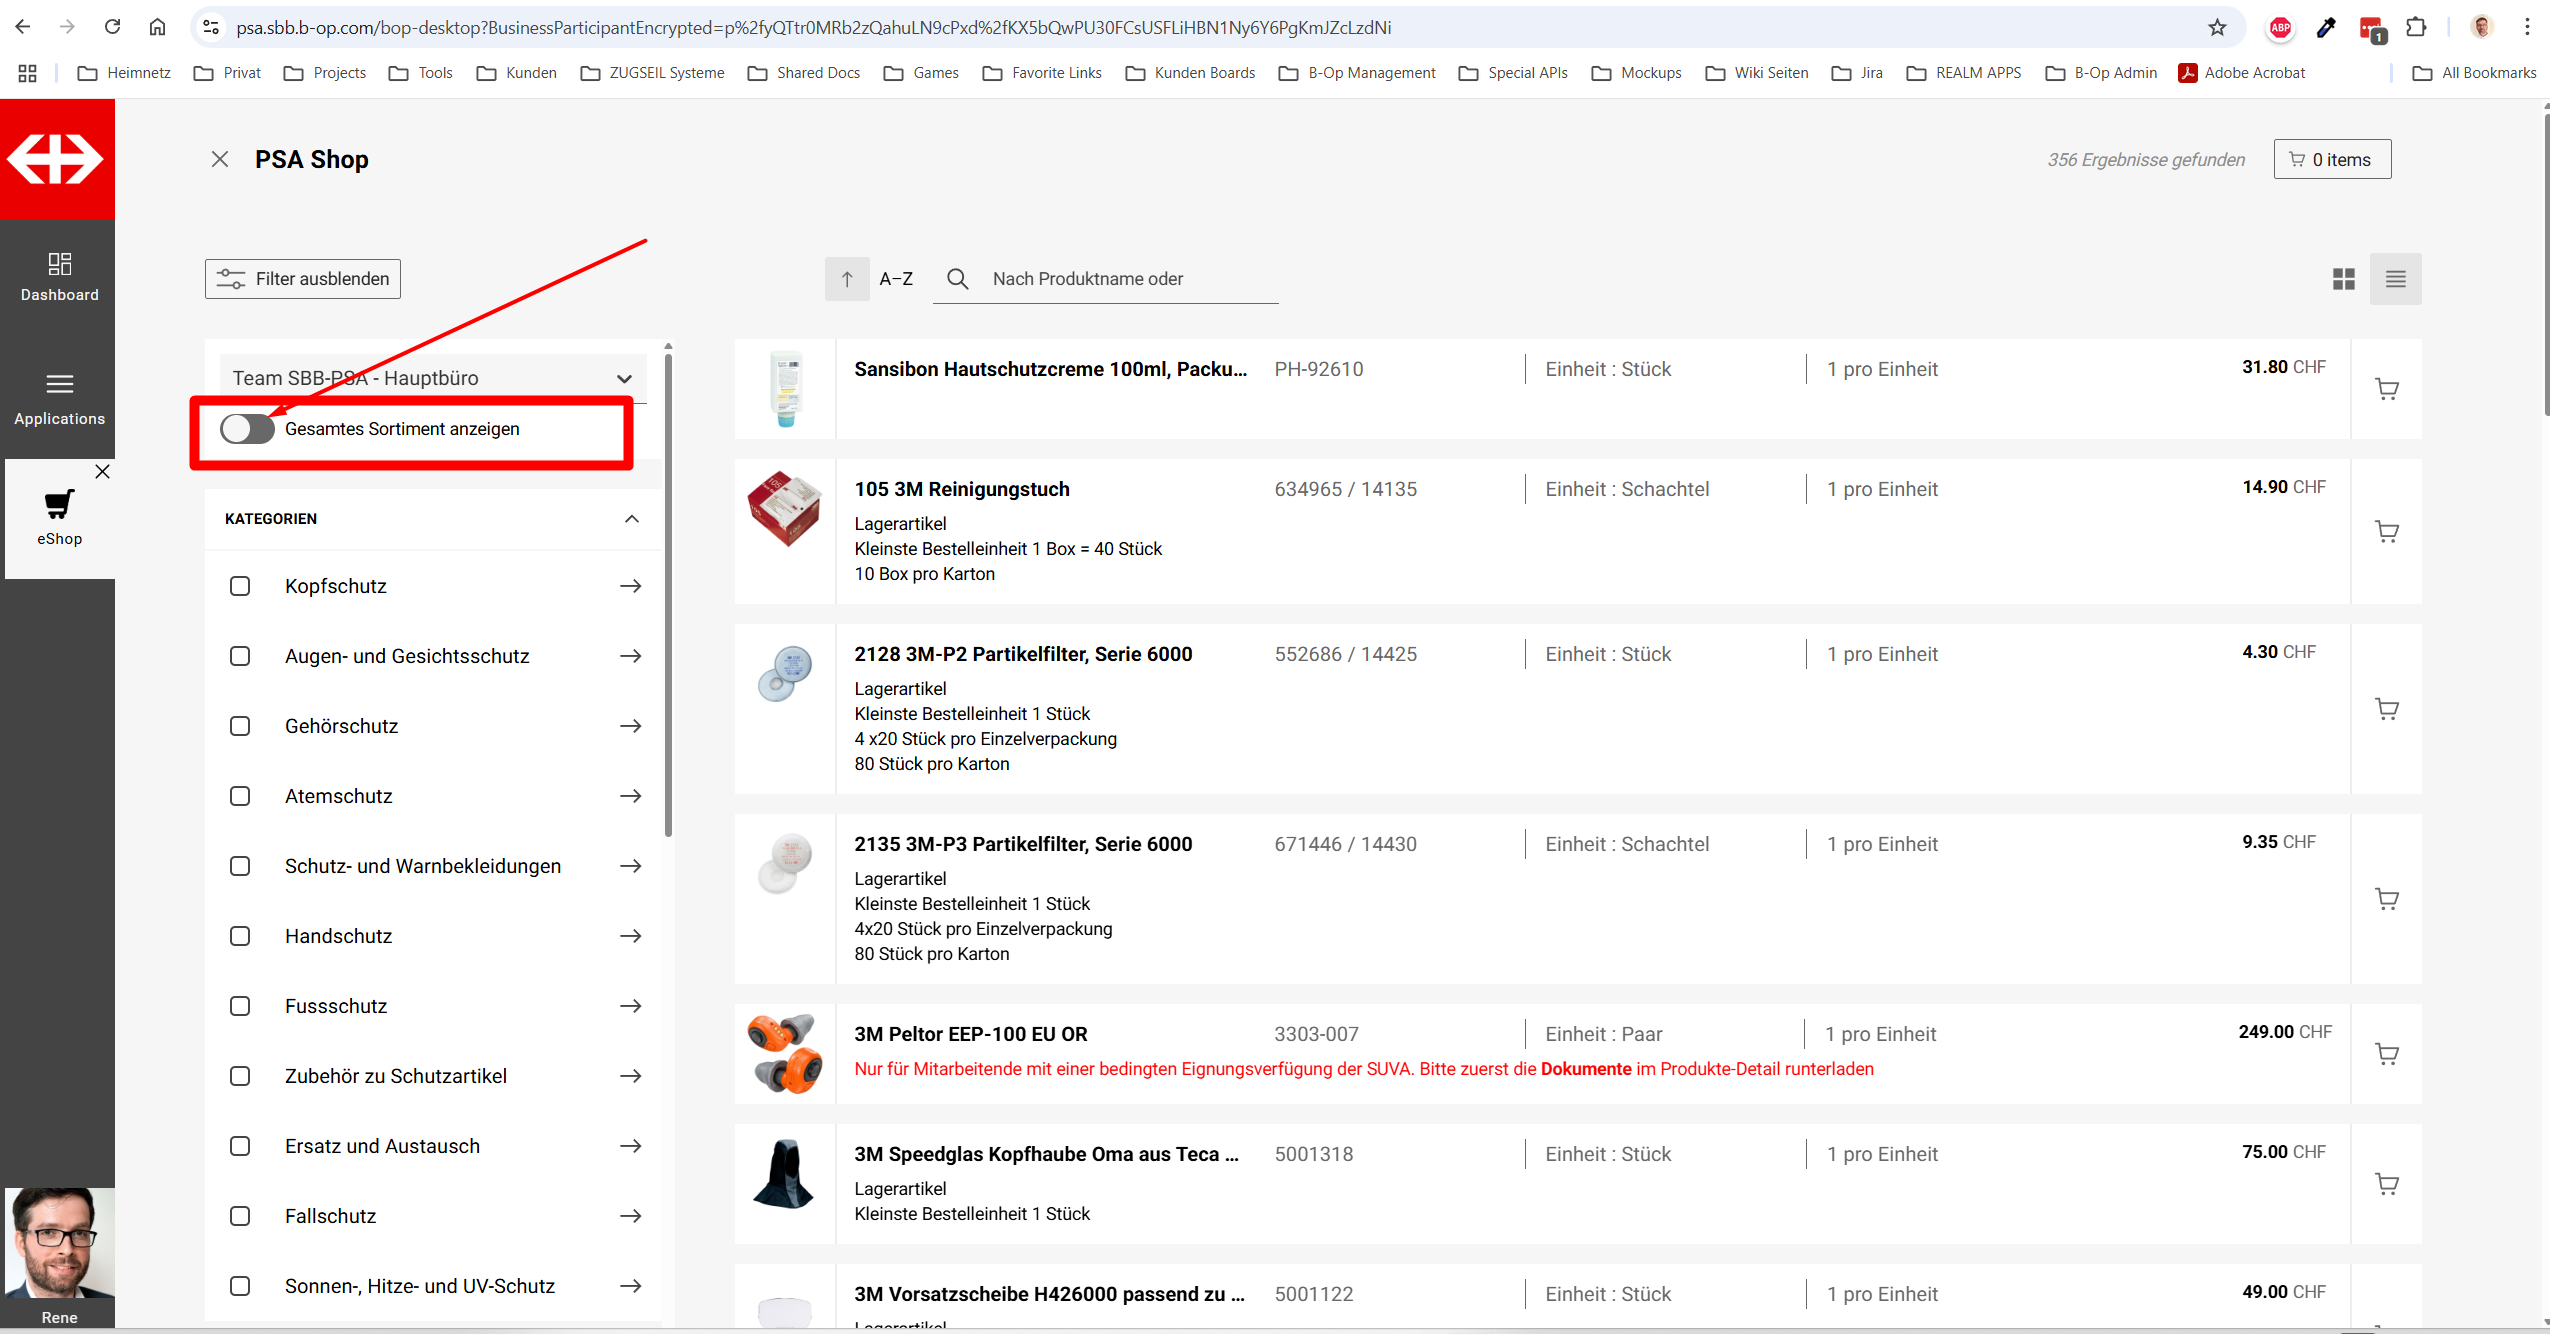Viewport: 2550px width, 1334px height.
Task: Open the Dashboard sidebar icon
Action: [x=59, y=277]
